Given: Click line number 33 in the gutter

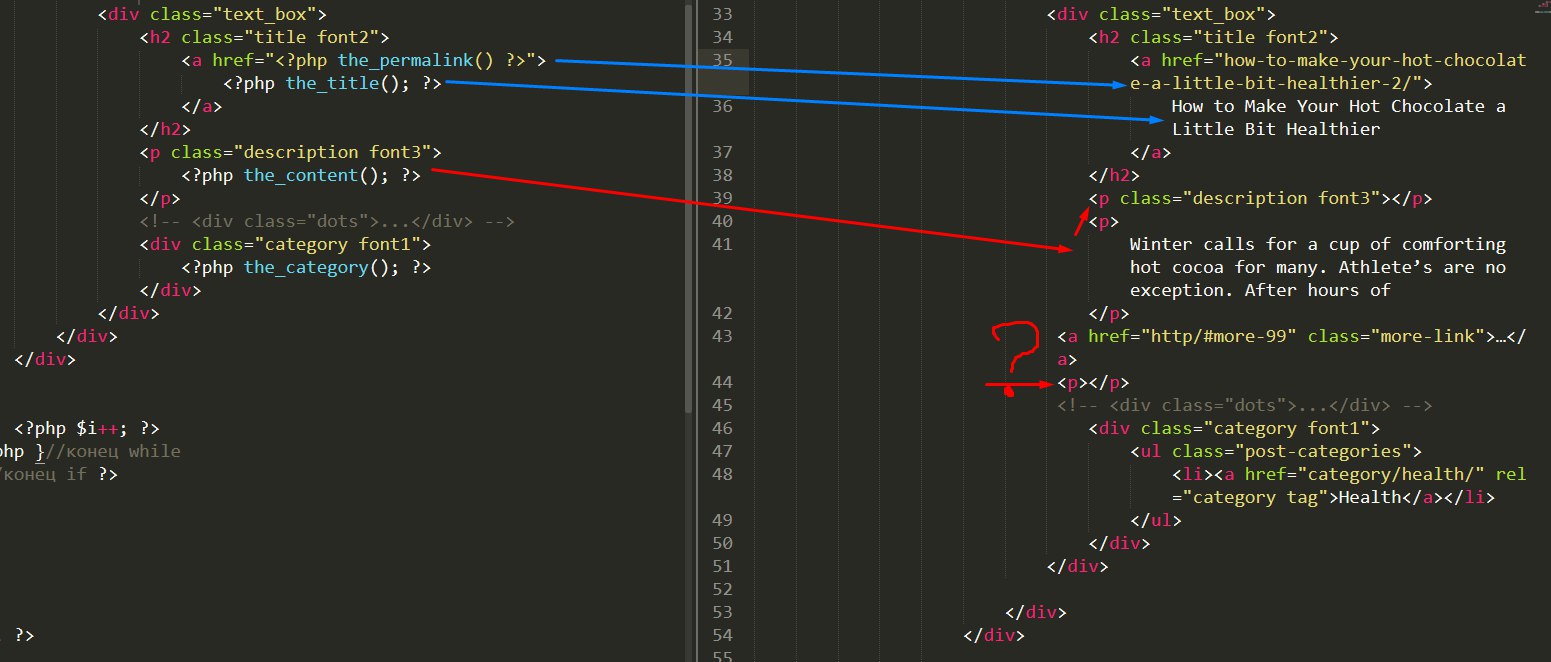Looking at the screenshot, I should click(722, 14).
